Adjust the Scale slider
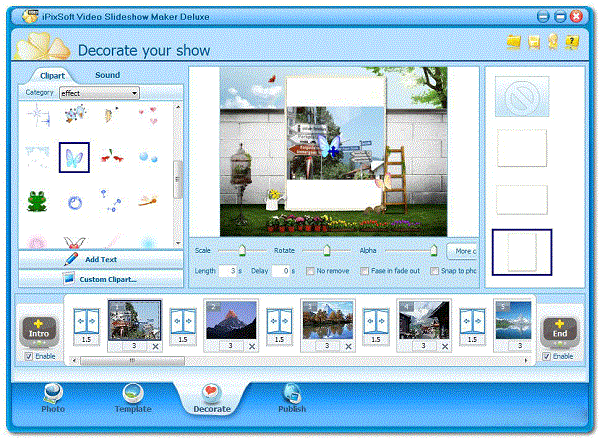The image size is (600, 439). (x=242, y=250)
